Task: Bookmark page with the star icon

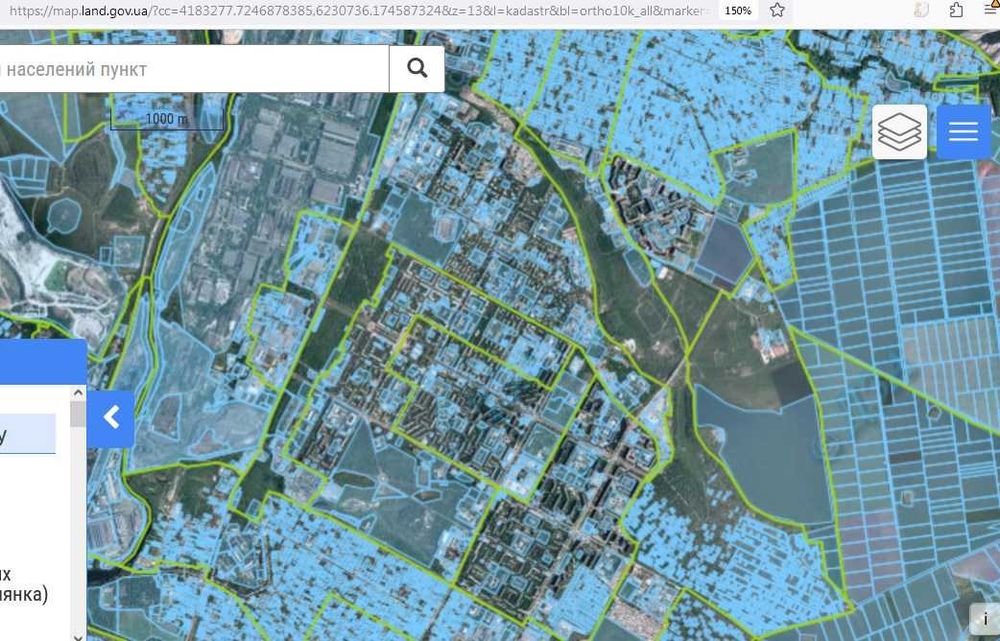Action: [777, 10]
